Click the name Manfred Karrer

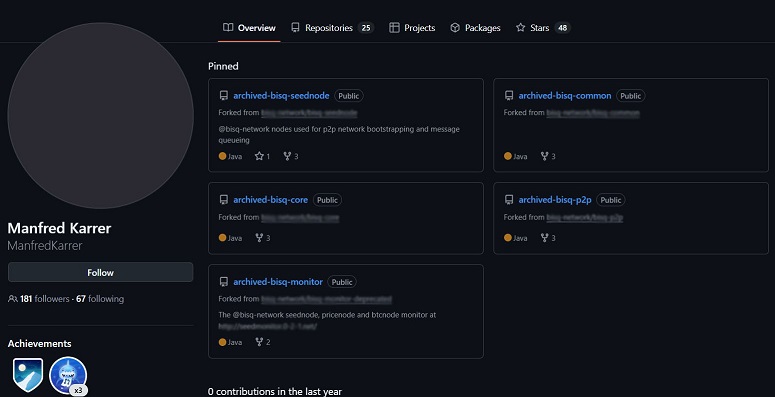coord(59,228)
